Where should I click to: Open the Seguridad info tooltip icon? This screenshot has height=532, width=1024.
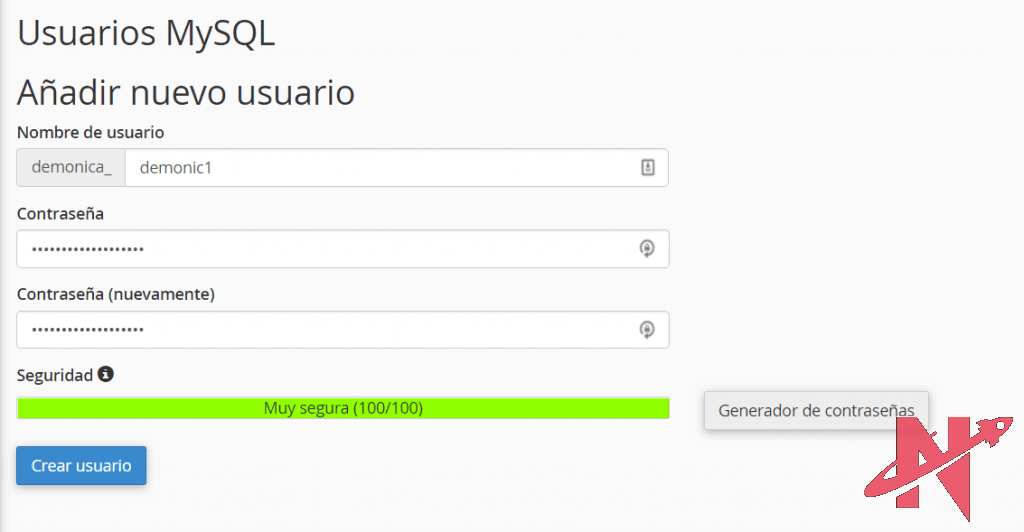106,375
